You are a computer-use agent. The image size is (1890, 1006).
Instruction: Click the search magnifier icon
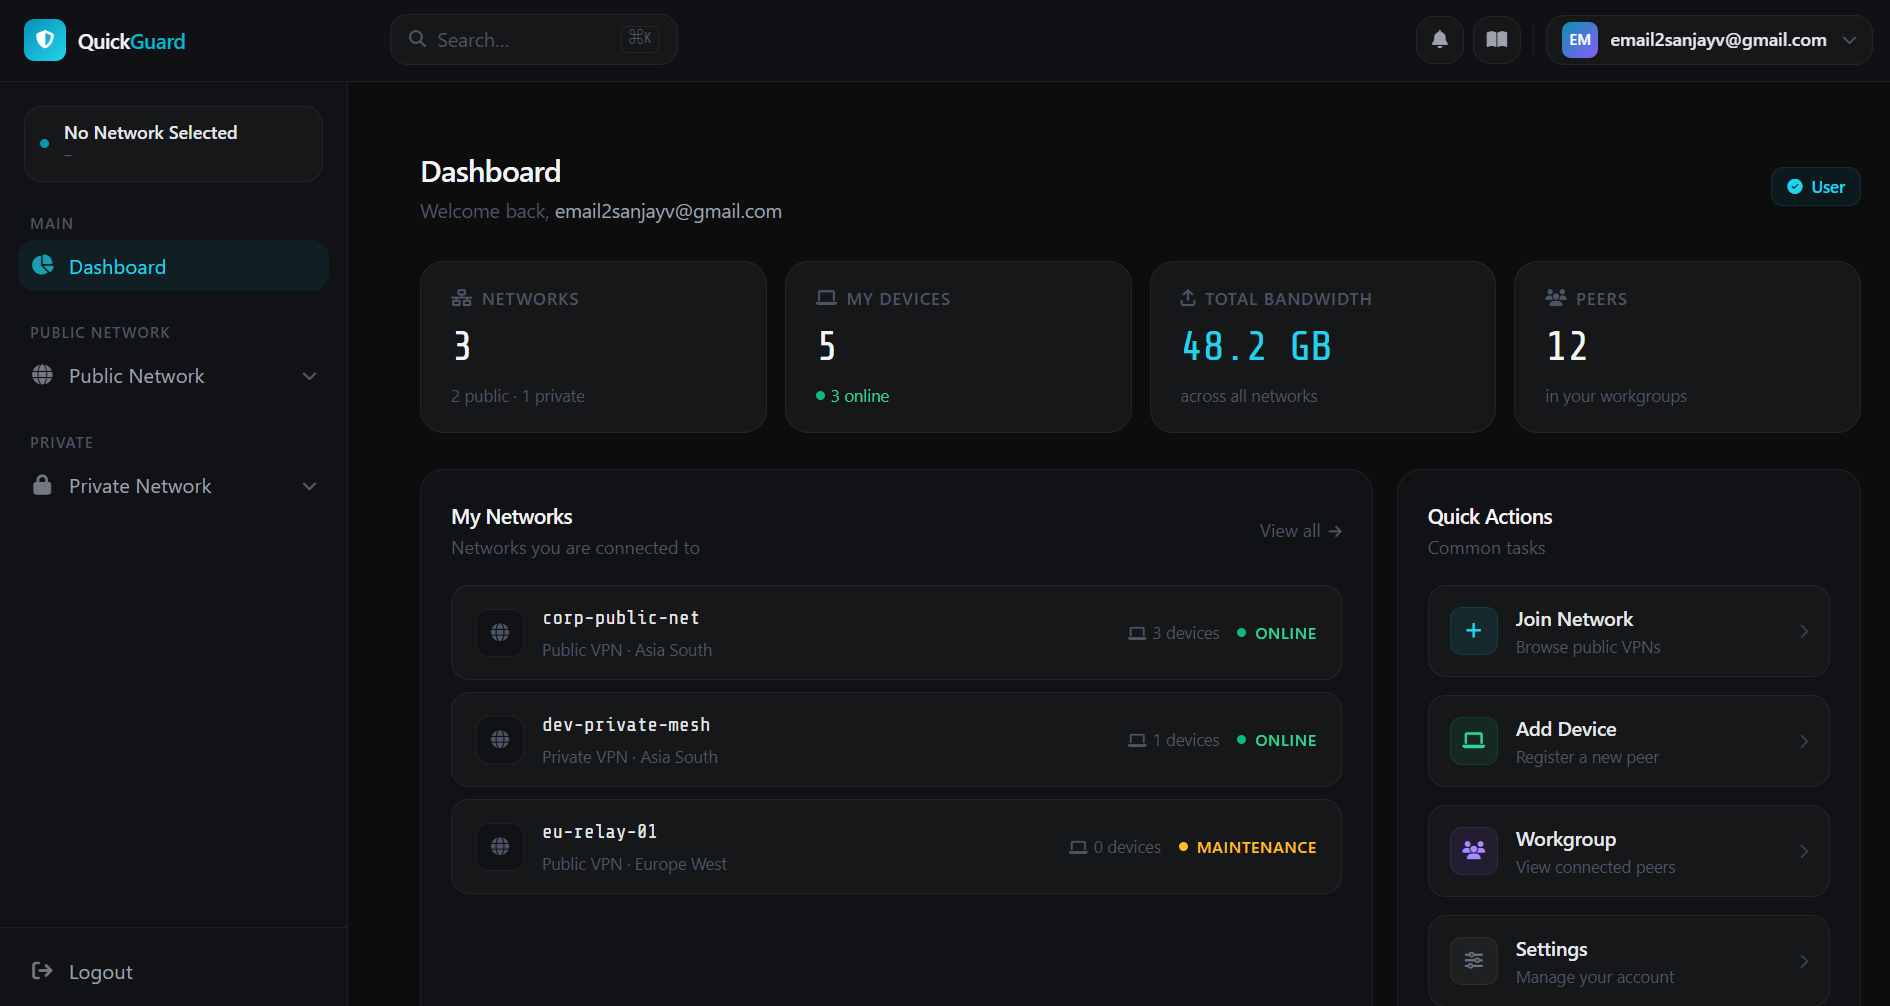tap(417, 39)
